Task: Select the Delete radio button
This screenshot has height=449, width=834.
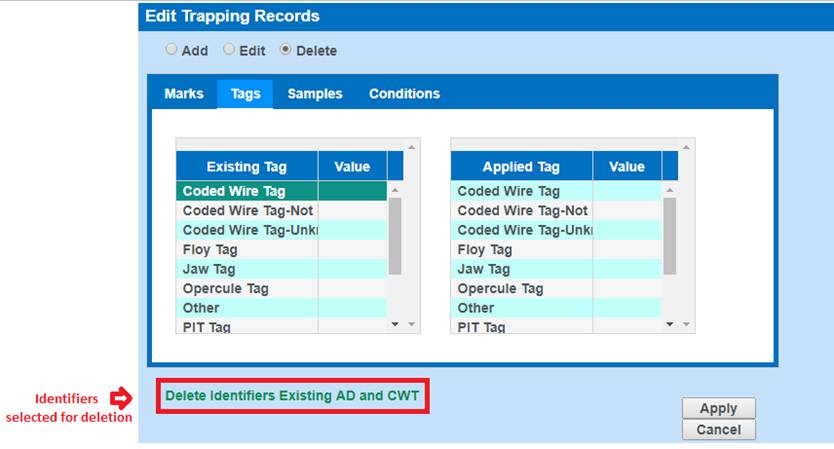Action: coord(286,49)
